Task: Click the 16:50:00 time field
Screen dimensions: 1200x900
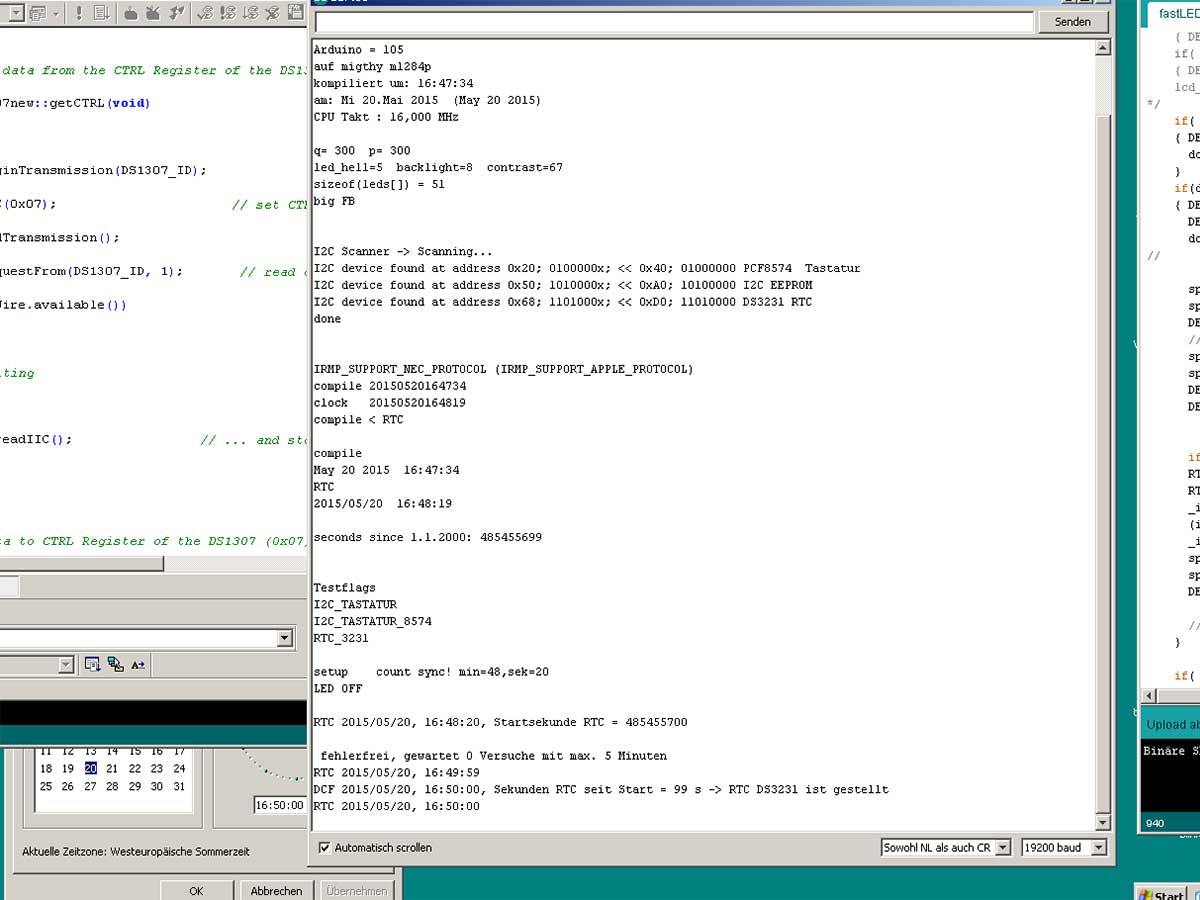Action: pos(279,804)
